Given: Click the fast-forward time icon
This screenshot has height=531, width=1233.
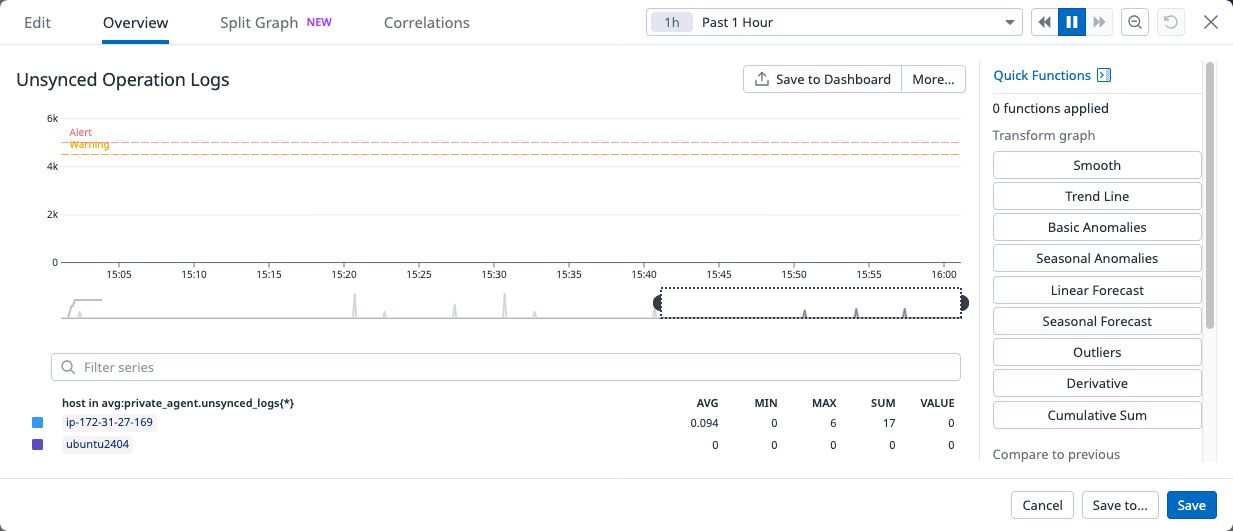Looking at the screenshot, I should [1099, 22].
